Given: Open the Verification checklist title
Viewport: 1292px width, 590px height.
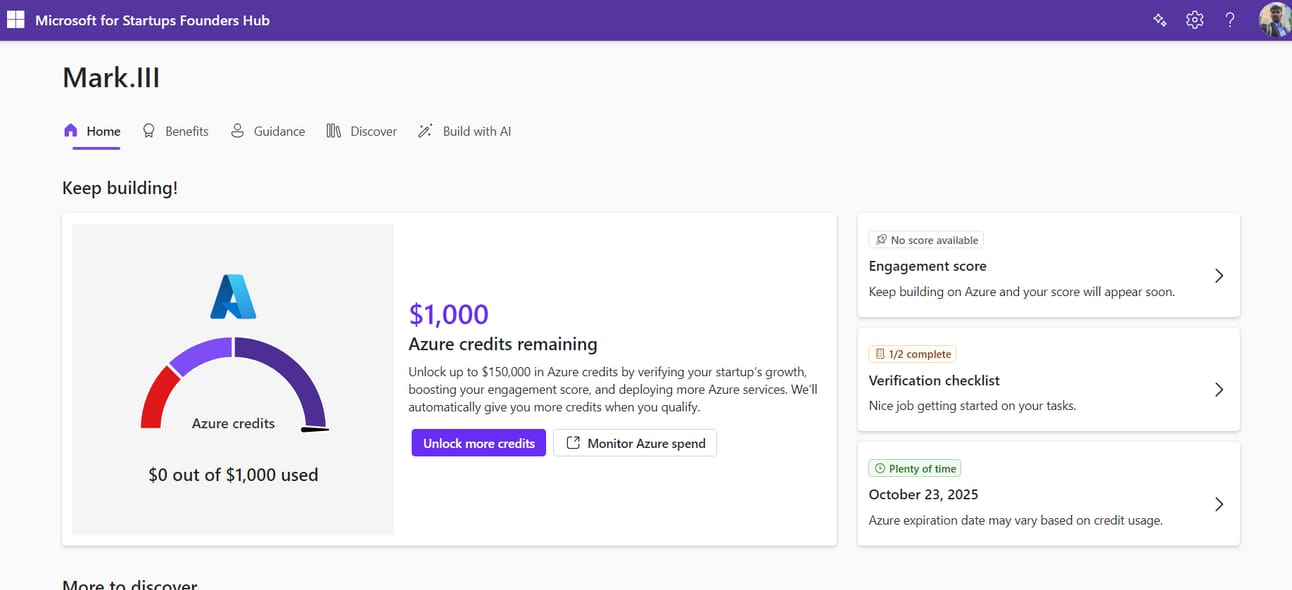Looking at the screenshot, I should [934, 380].
